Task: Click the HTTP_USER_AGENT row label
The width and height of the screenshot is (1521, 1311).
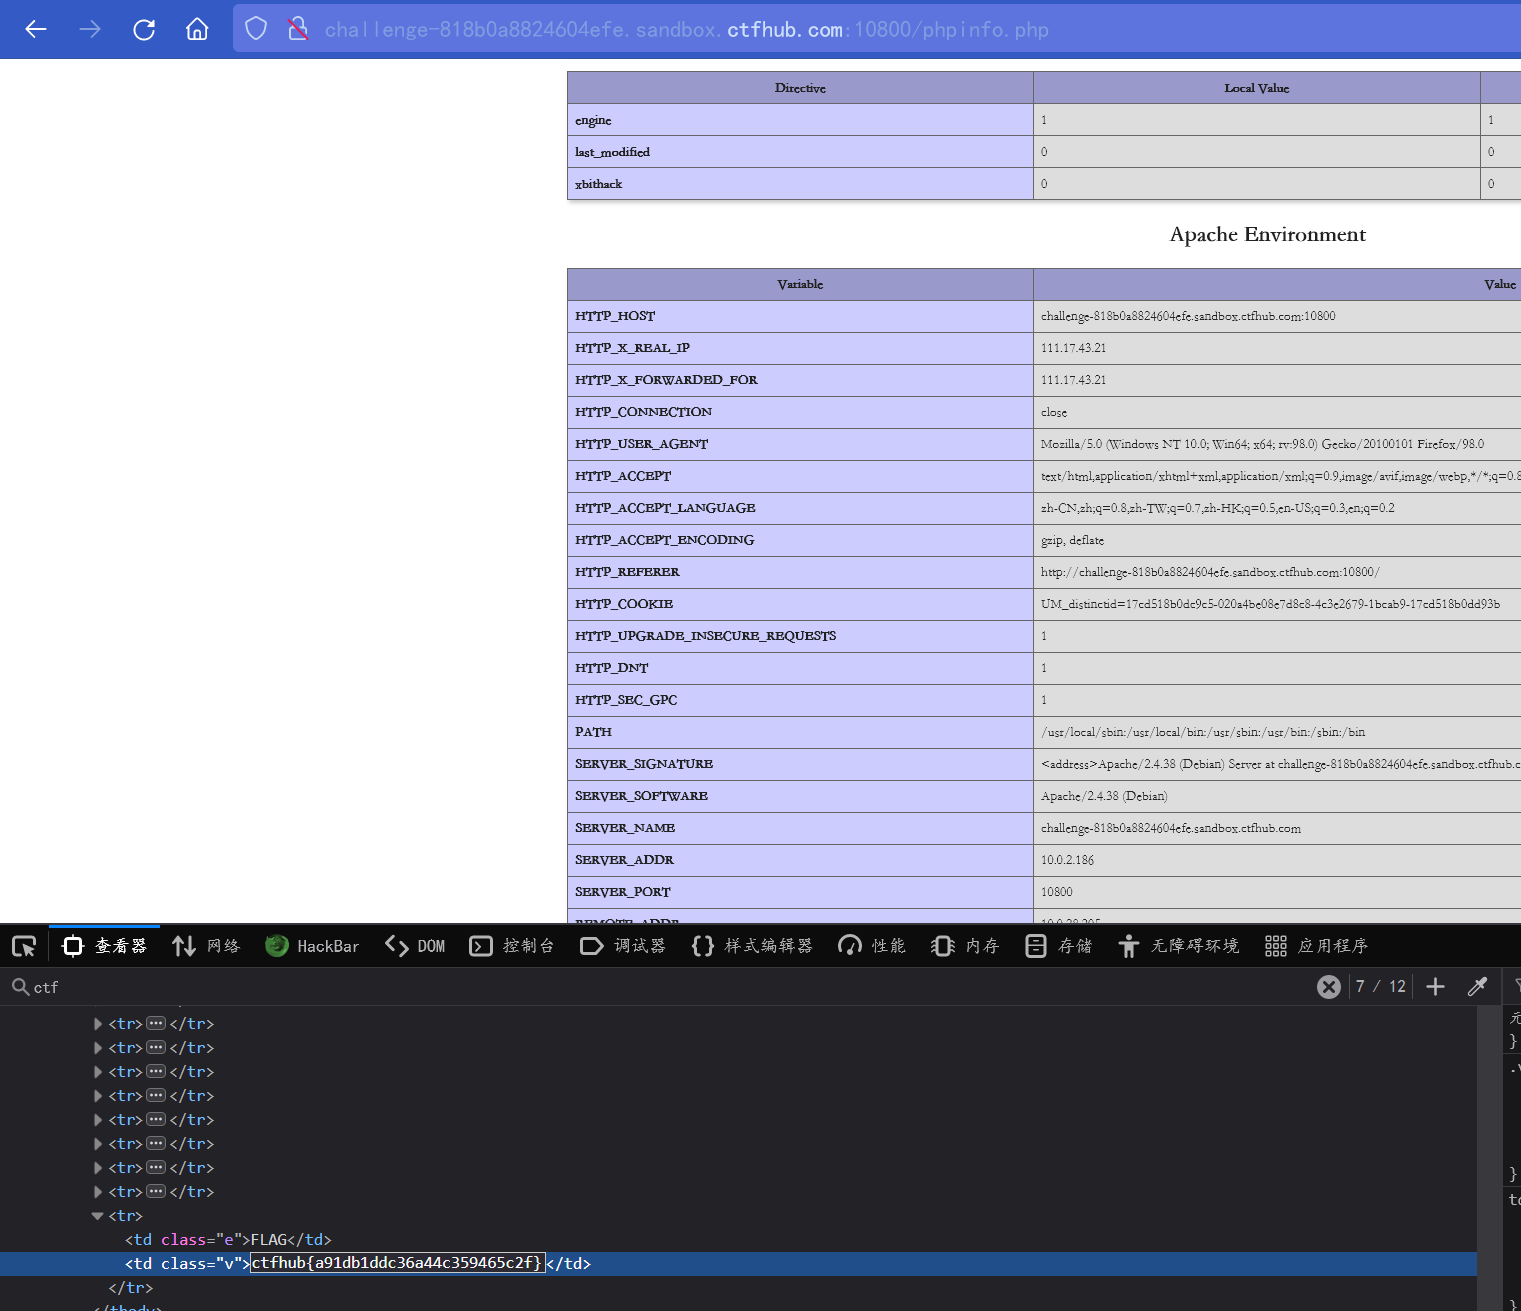Action: coord(641,444)
